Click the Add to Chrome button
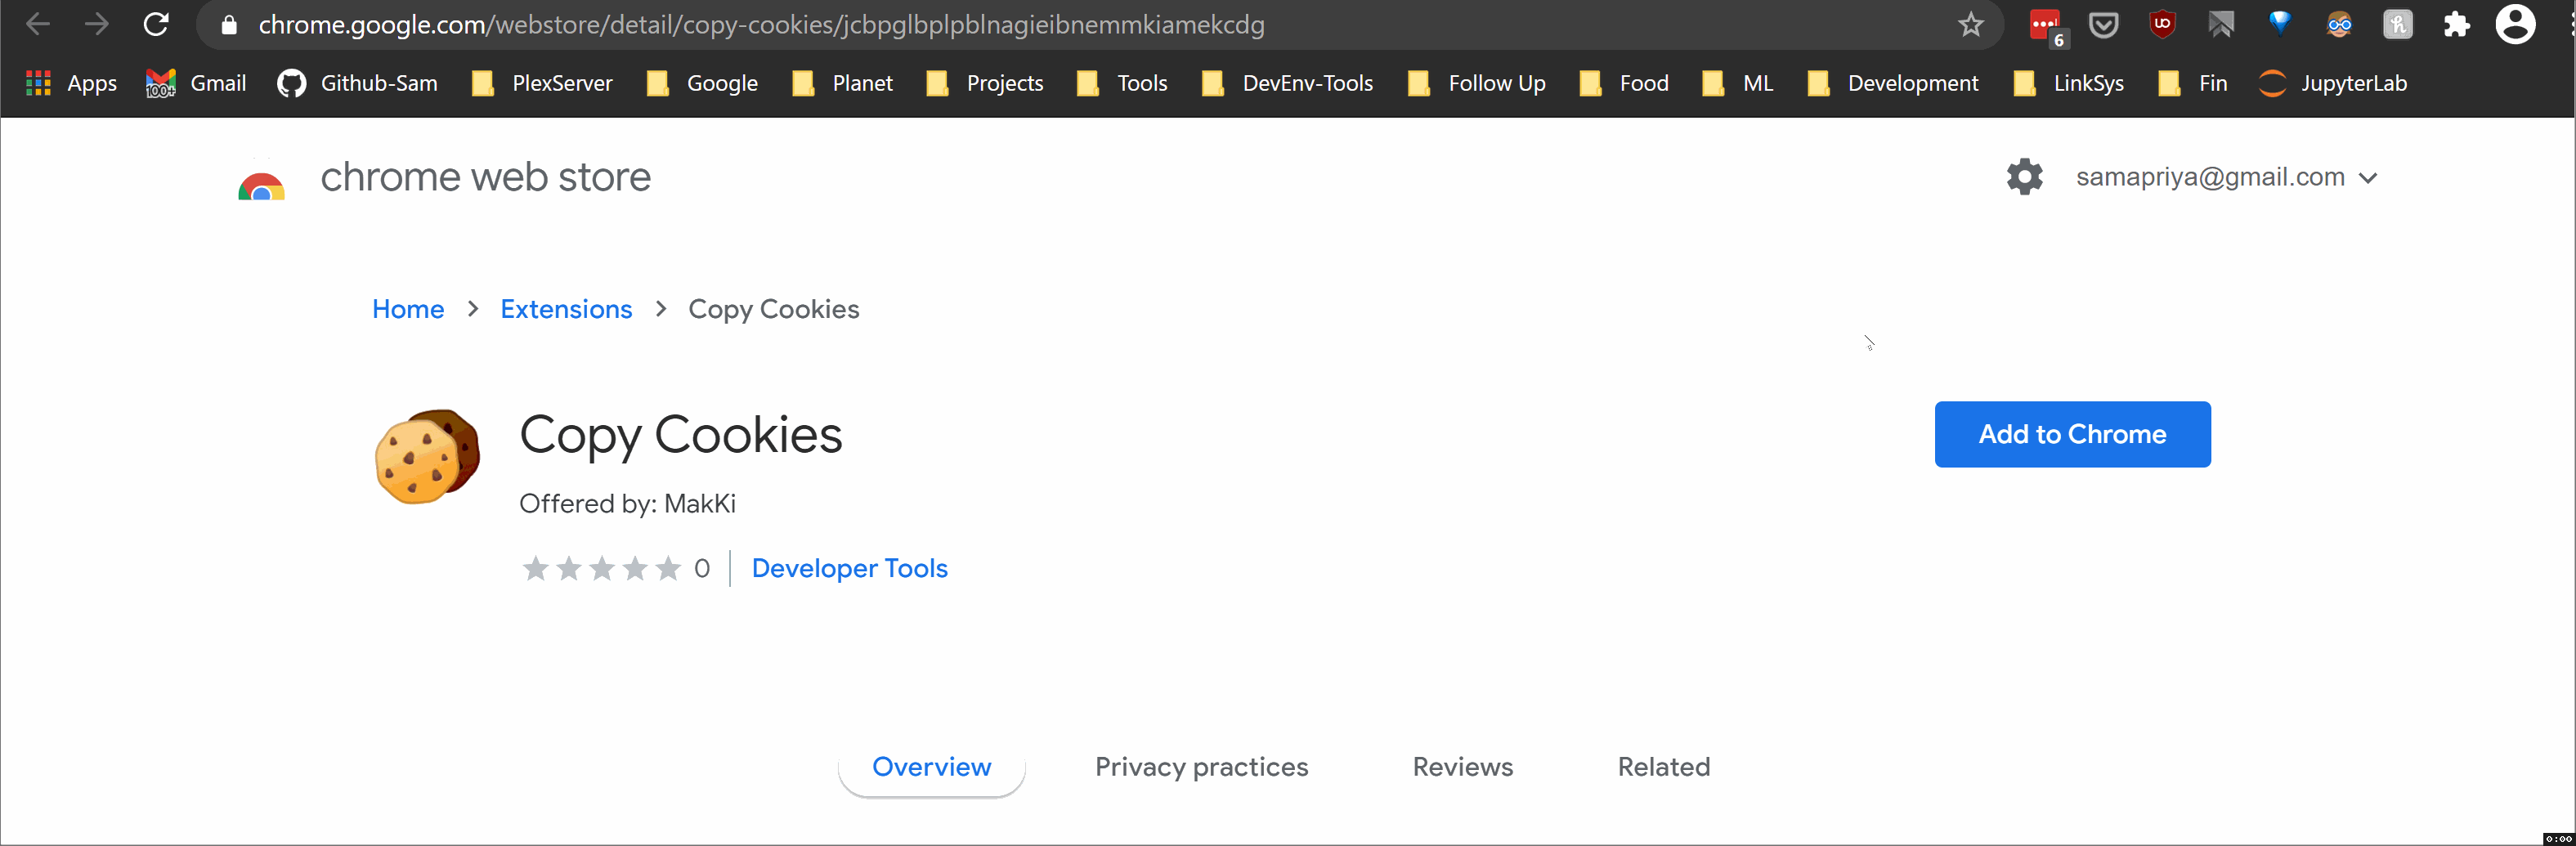2576x846 pixels. click(2072, 434)
